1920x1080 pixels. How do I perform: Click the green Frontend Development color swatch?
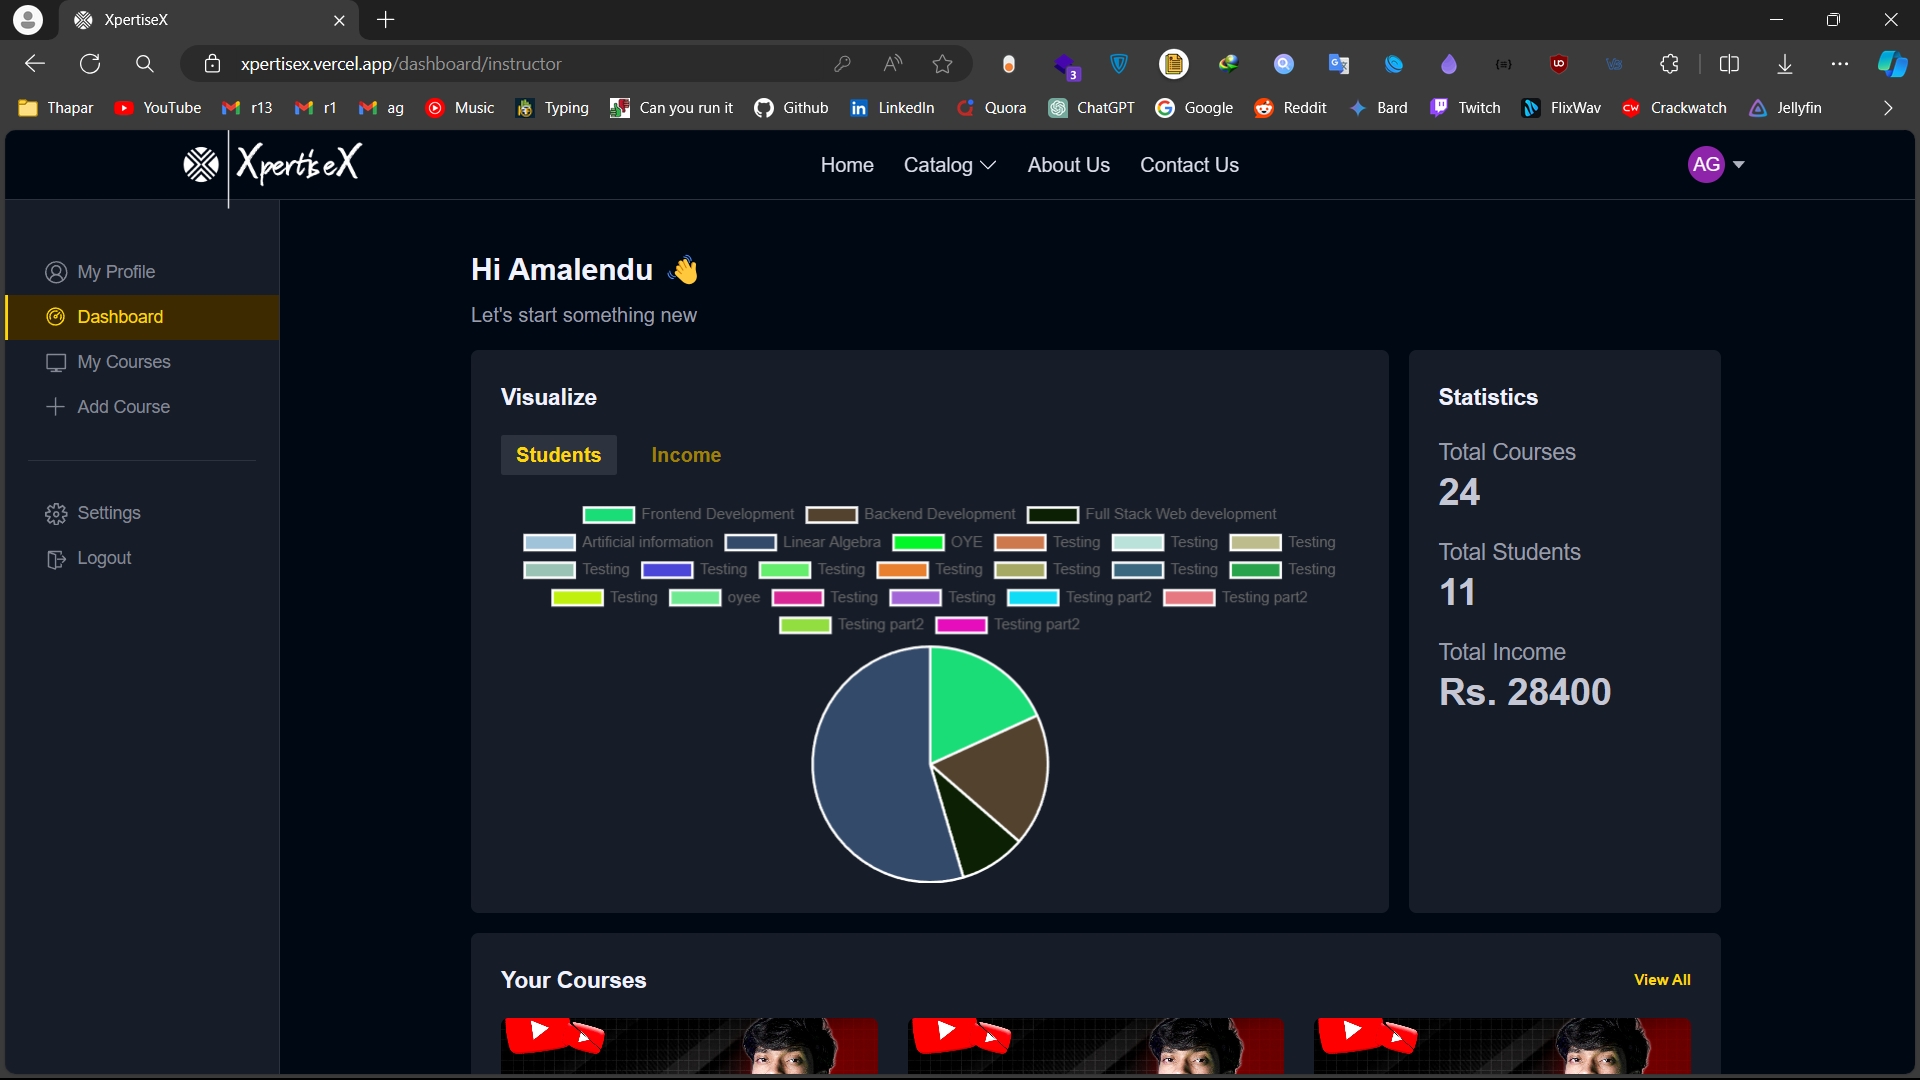point(609,515)
